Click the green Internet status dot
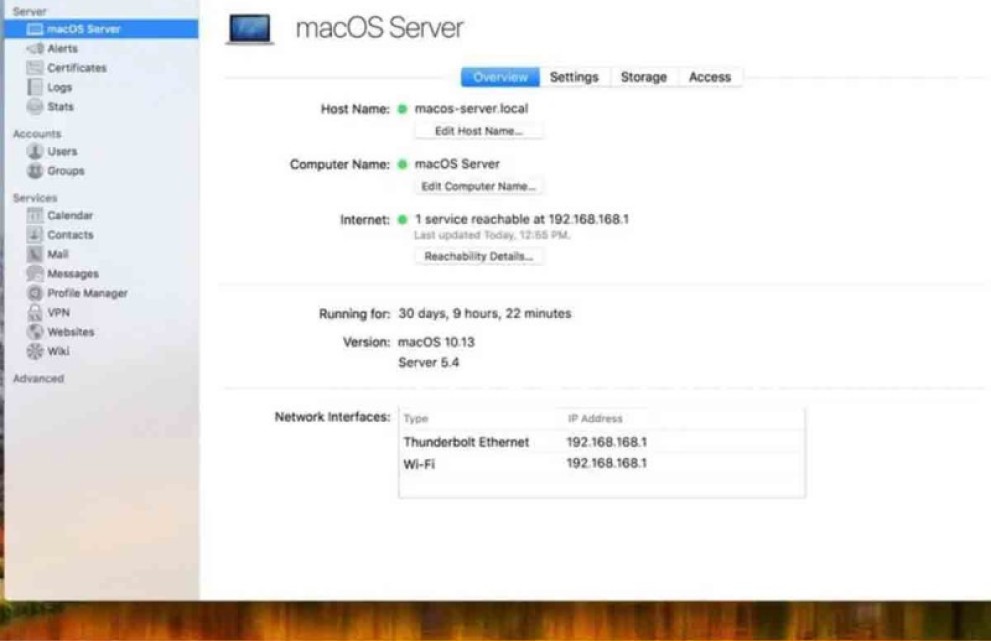The width and height of the screenshot is (991, 641). [x=402, y=220]
